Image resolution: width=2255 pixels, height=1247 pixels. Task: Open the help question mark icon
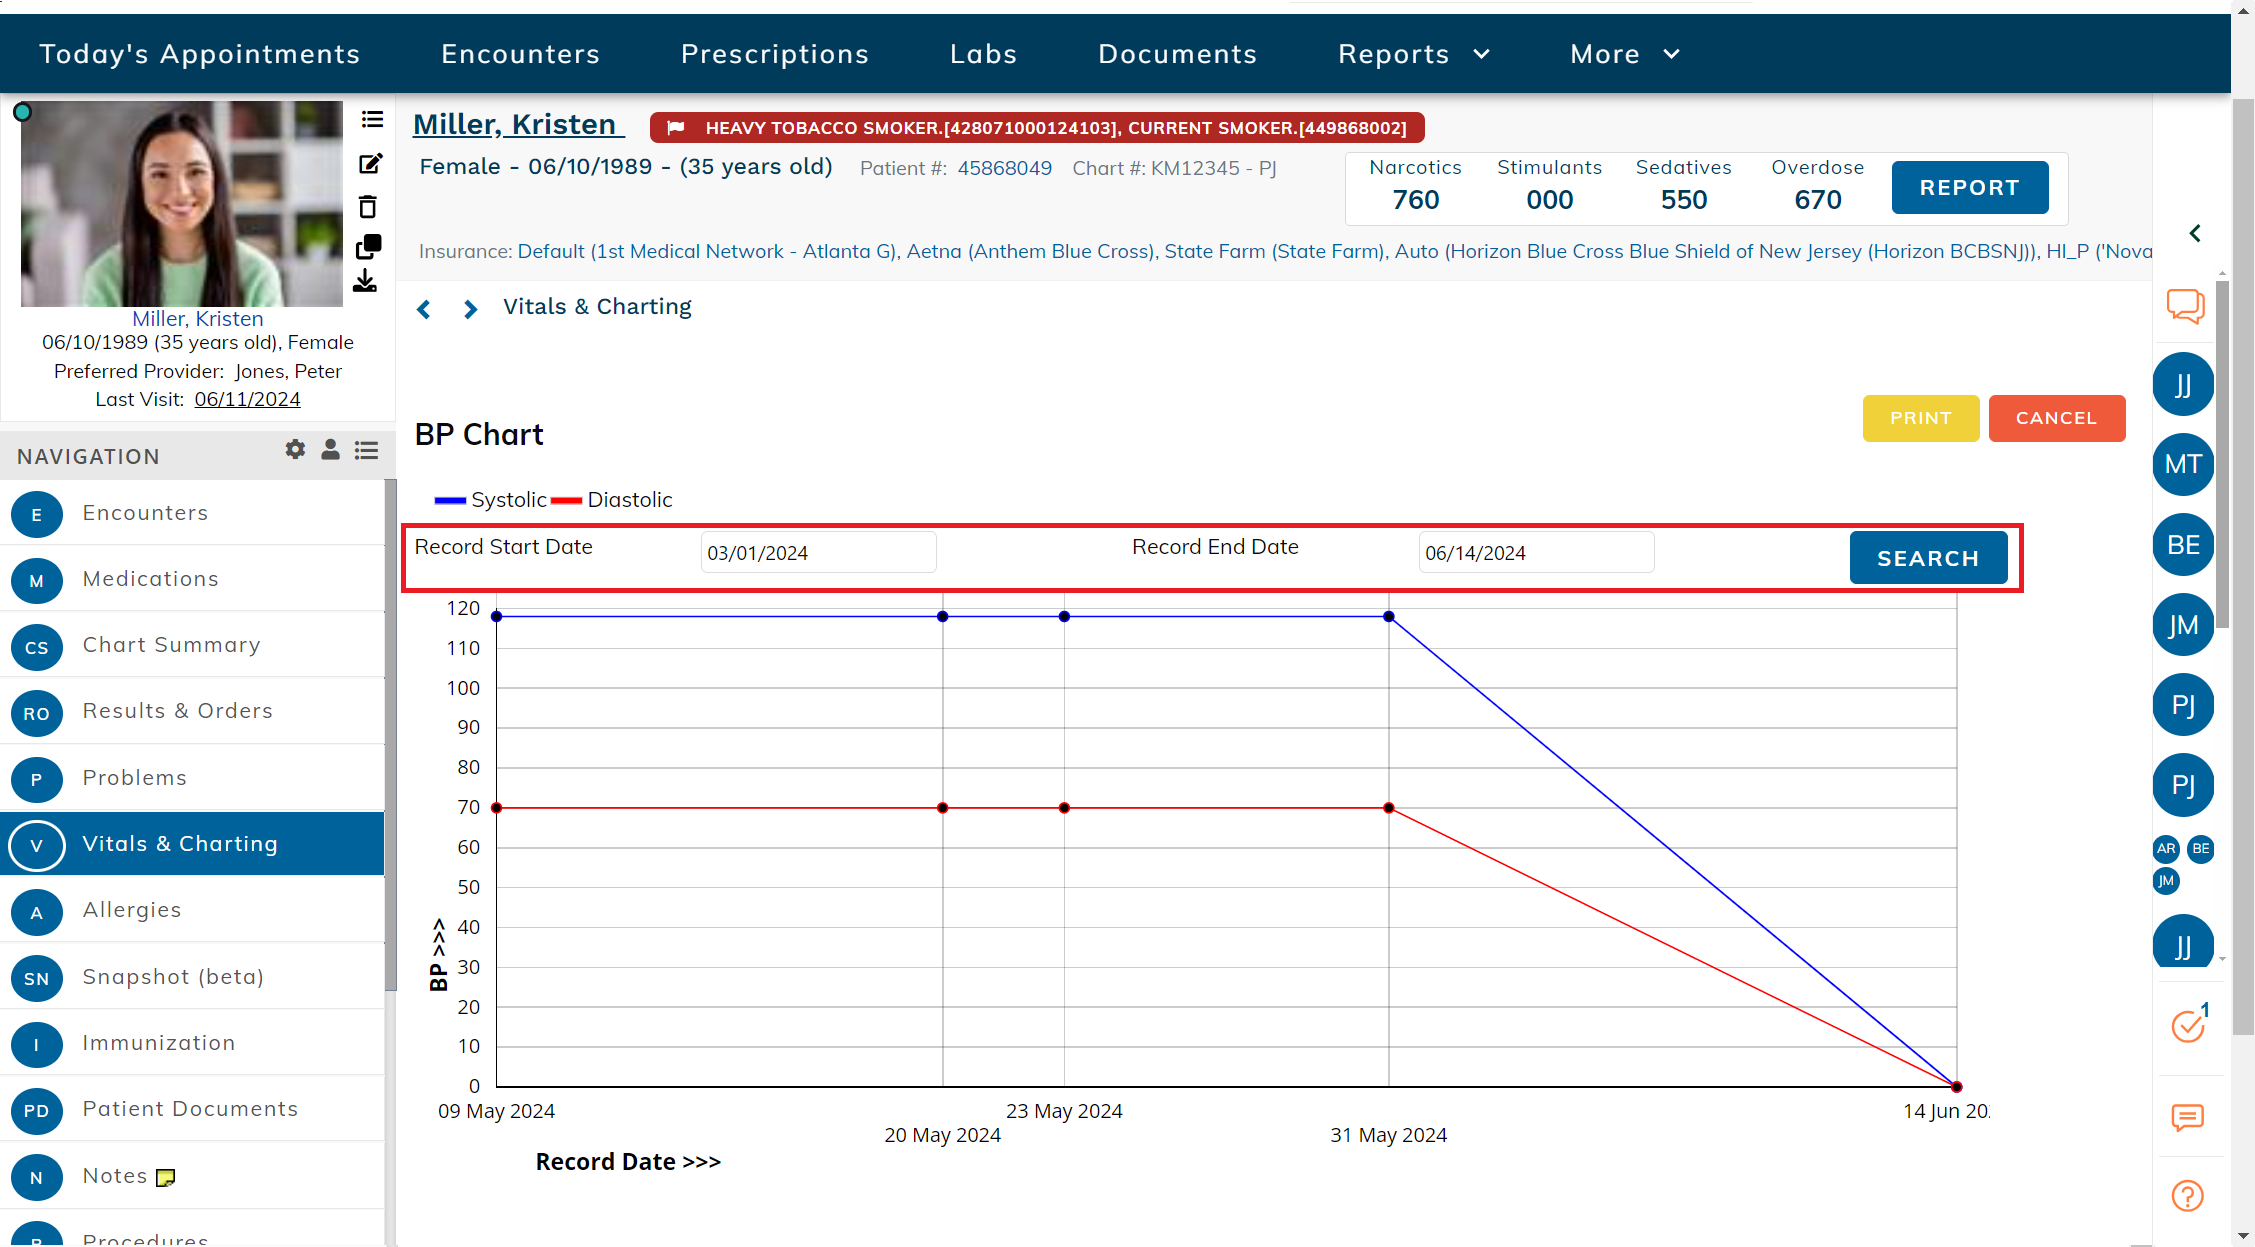pos(2187,1196)
